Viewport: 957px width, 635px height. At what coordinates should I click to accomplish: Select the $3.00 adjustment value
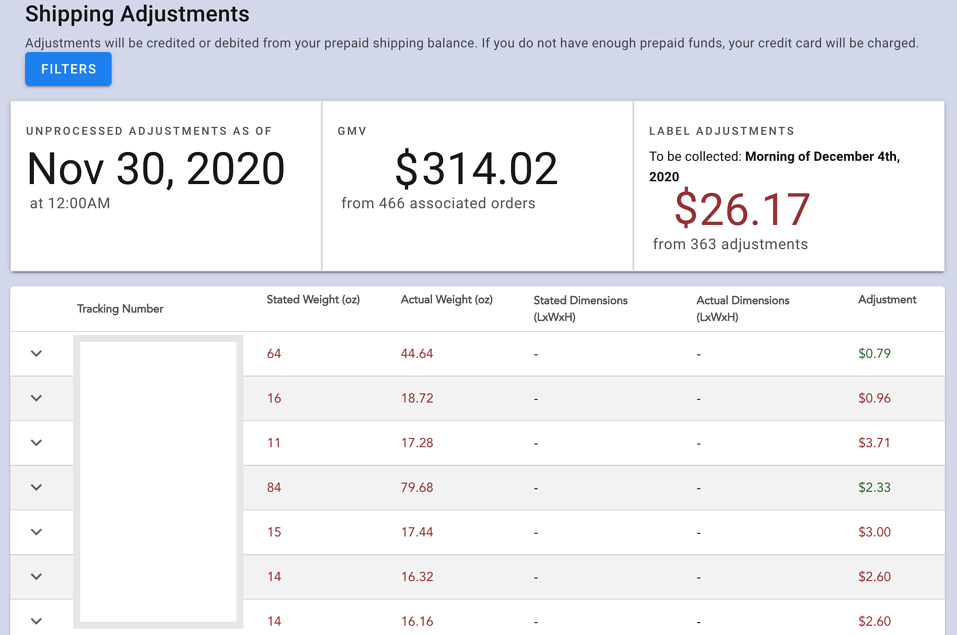[875, 532]
